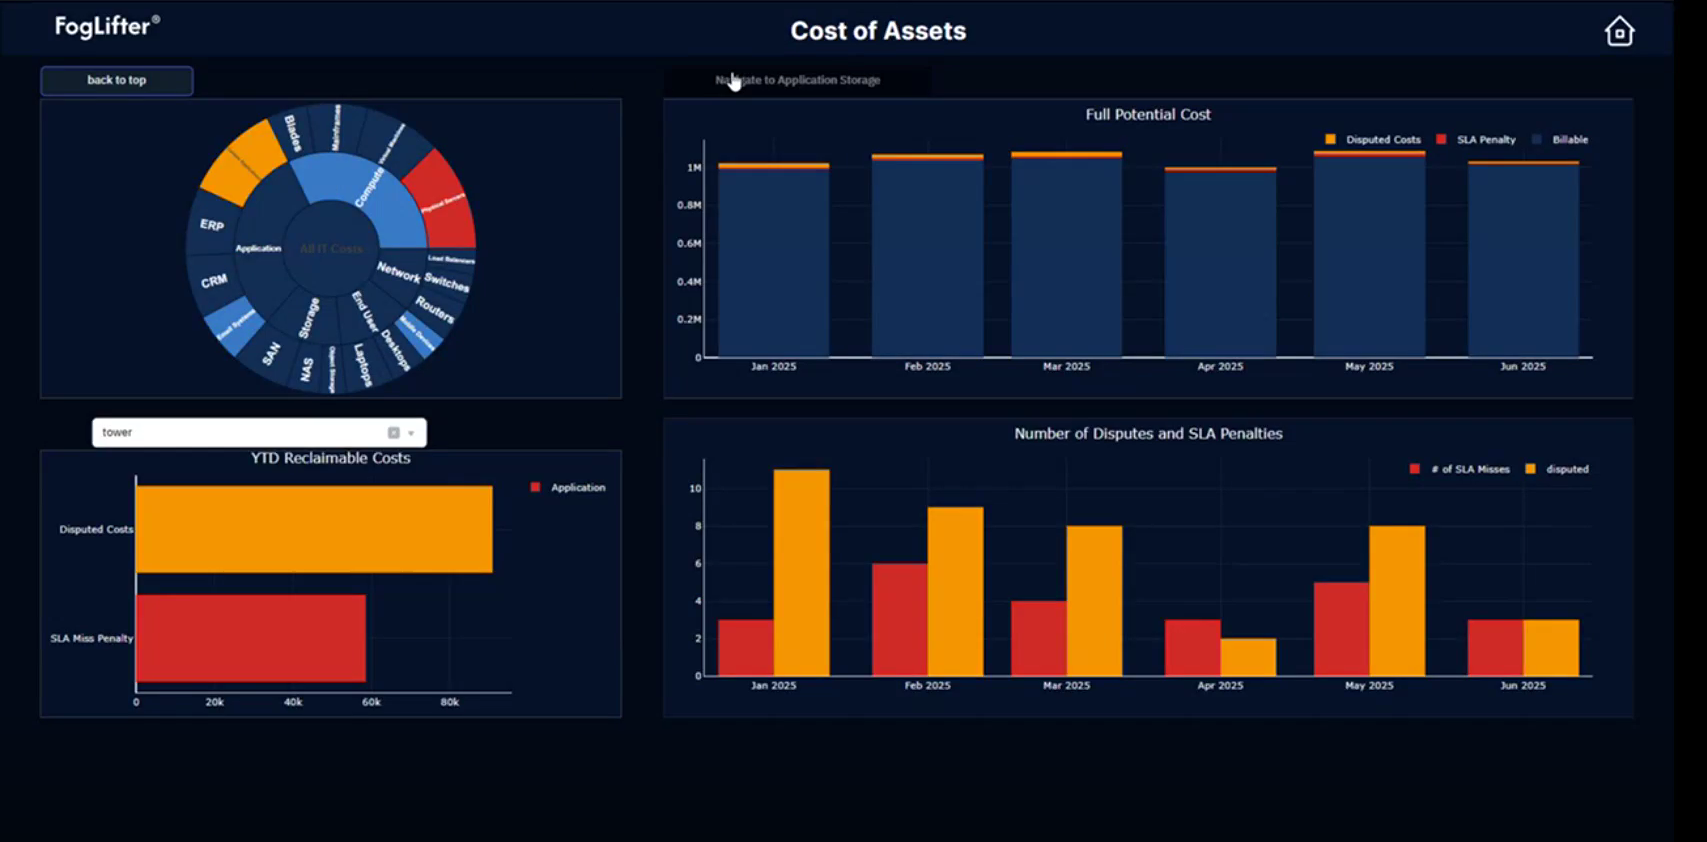
Task: Clear the tower dropdown selection
Action: [x=394, y=433]
